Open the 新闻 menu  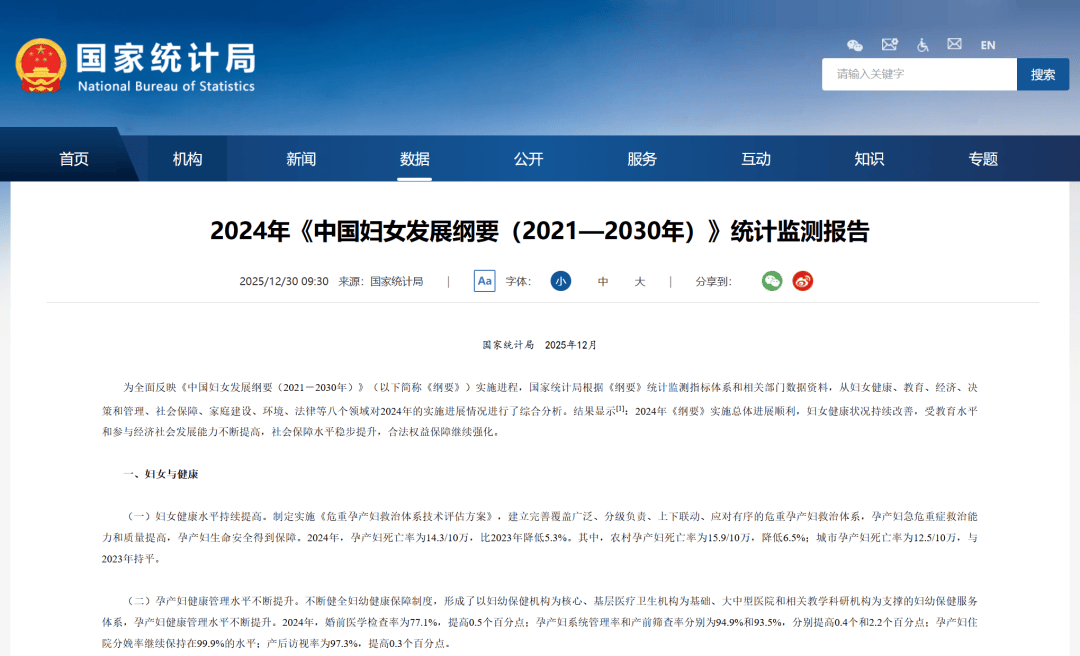tap(300, 157)
